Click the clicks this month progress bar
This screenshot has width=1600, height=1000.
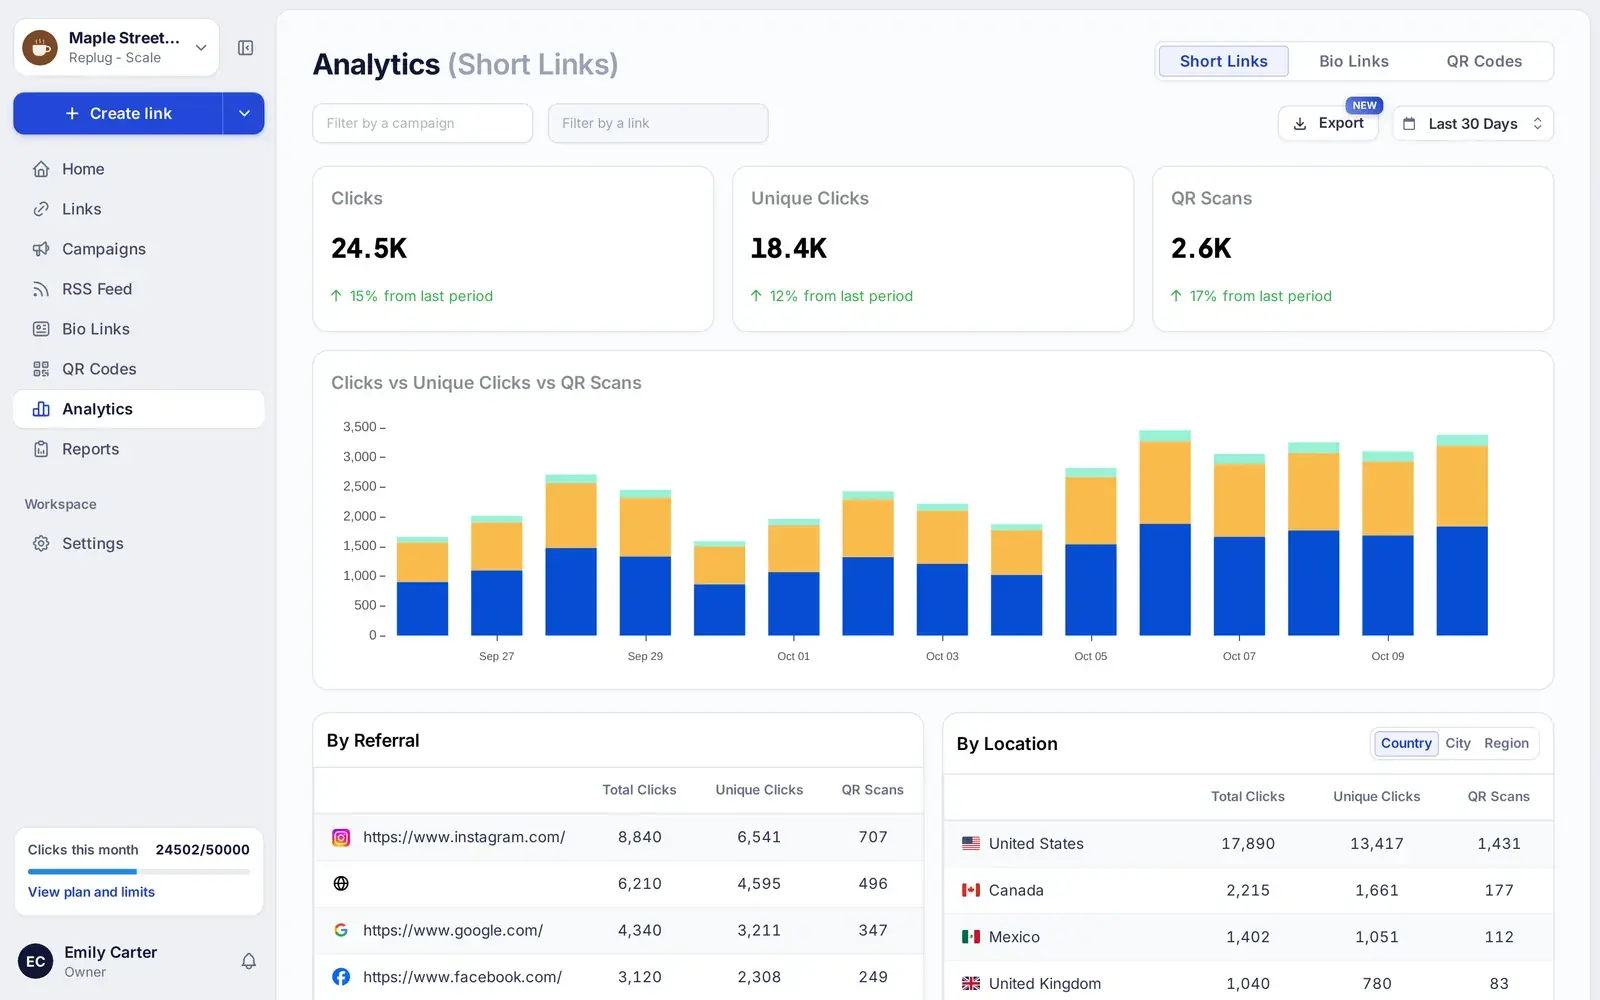coord(139,872)
